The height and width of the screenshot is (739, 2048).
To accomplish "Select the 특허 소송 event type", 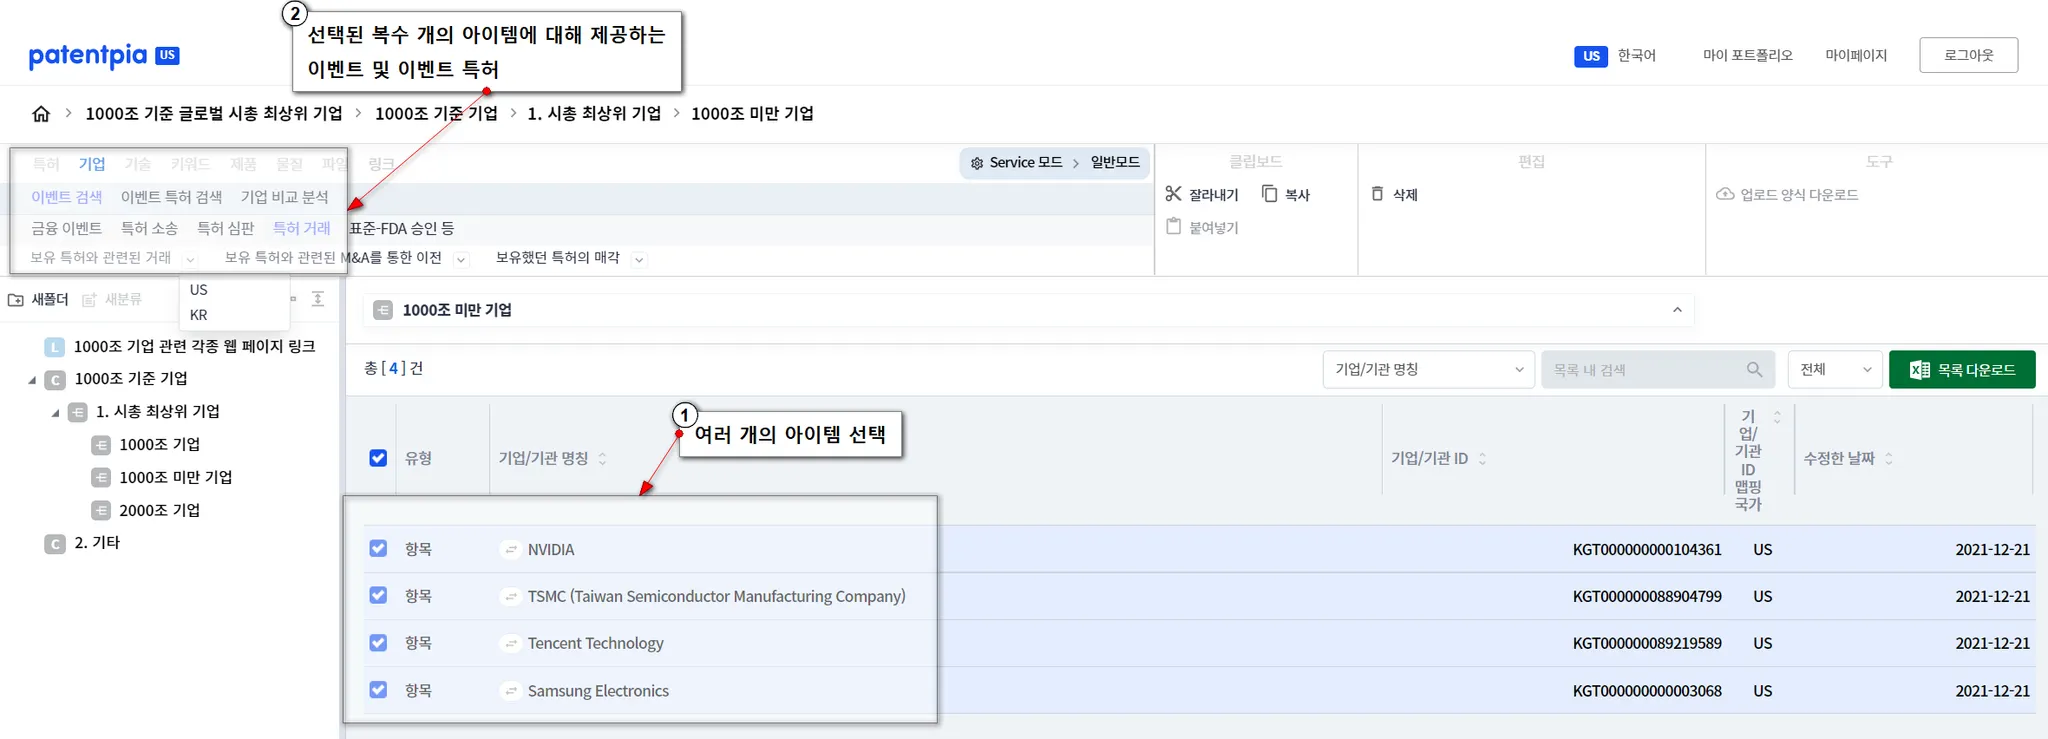I will [149, 228].
